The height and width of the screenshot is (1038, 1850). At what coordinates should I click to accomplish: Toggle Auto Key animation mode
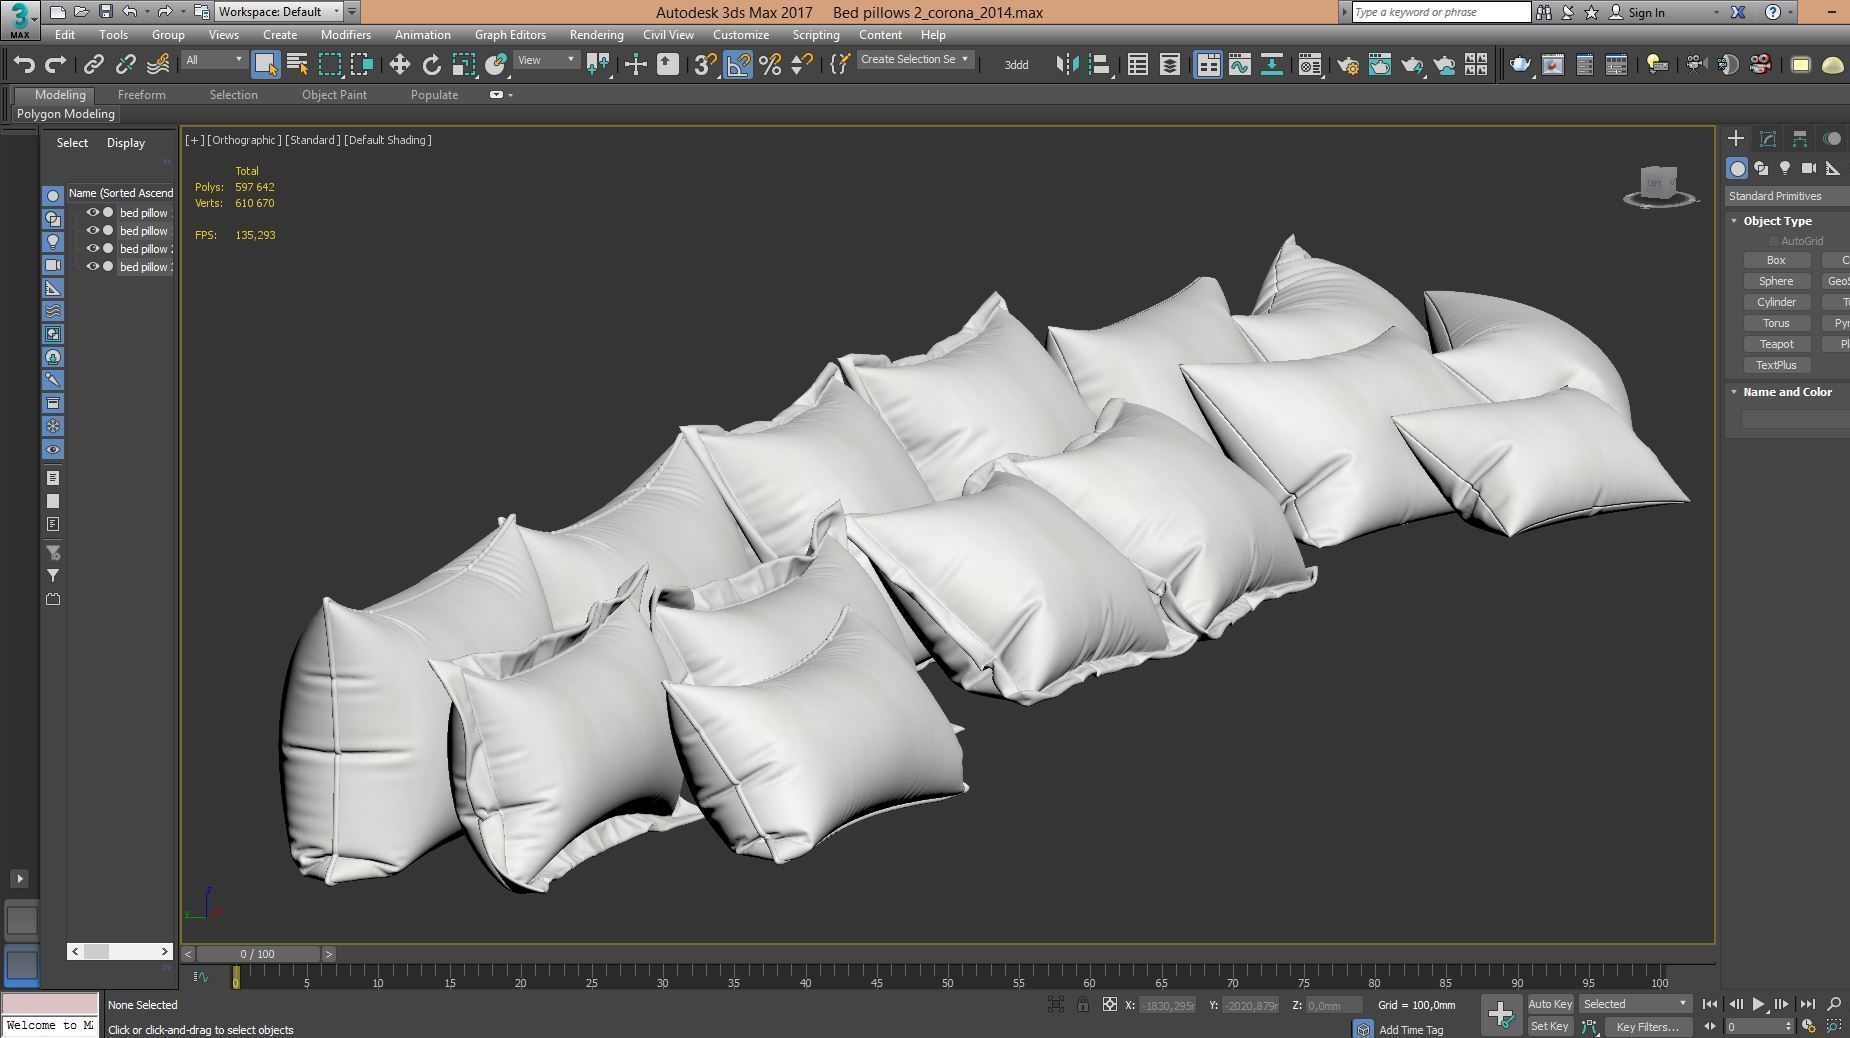pyautogui.click(x=1550, y=1004)
